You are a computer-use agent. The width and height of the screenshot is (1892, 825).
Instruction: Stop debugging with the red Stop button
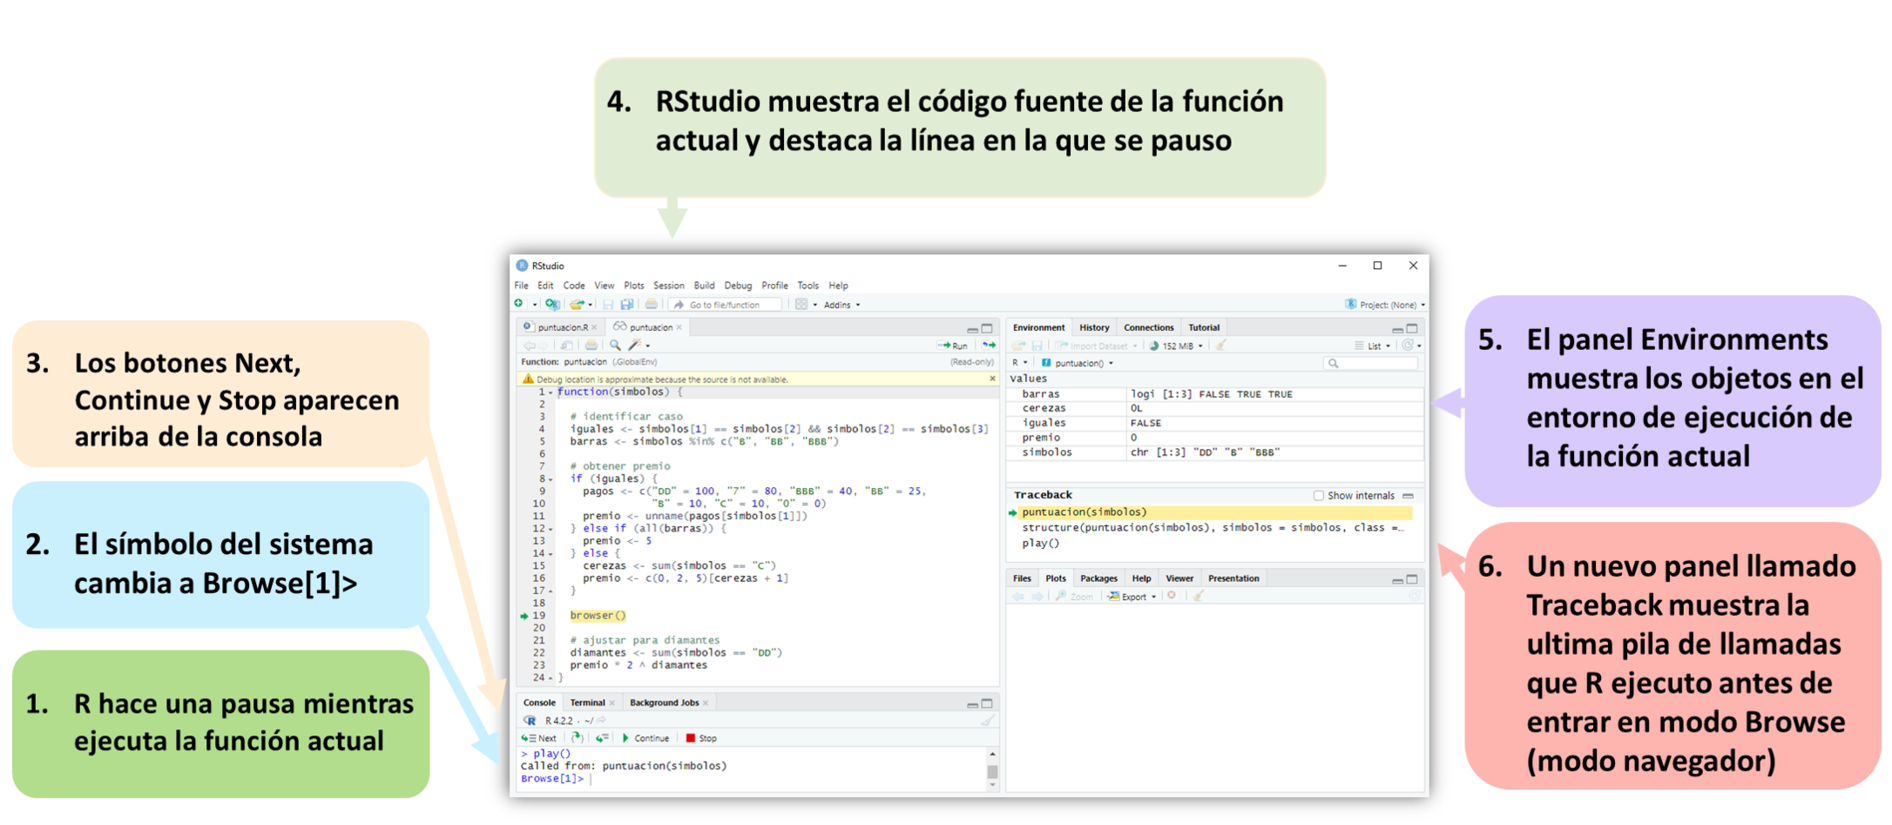click(x=701, y=738)
